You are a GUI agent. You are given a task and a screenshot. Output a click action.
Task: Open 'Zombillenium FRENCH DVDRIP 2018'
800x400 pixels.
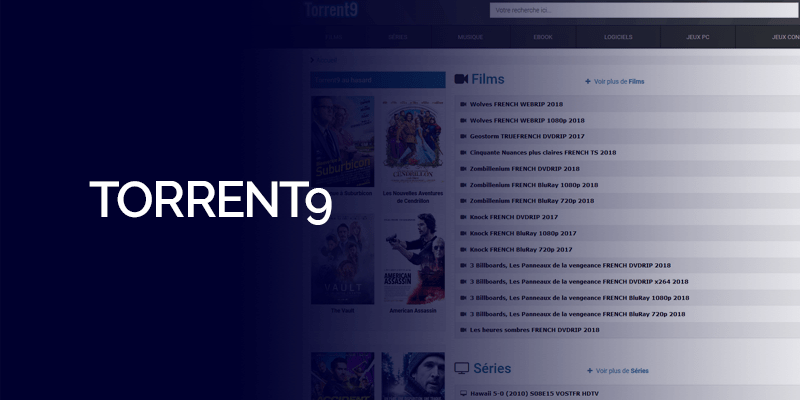(x=524, y=169)
